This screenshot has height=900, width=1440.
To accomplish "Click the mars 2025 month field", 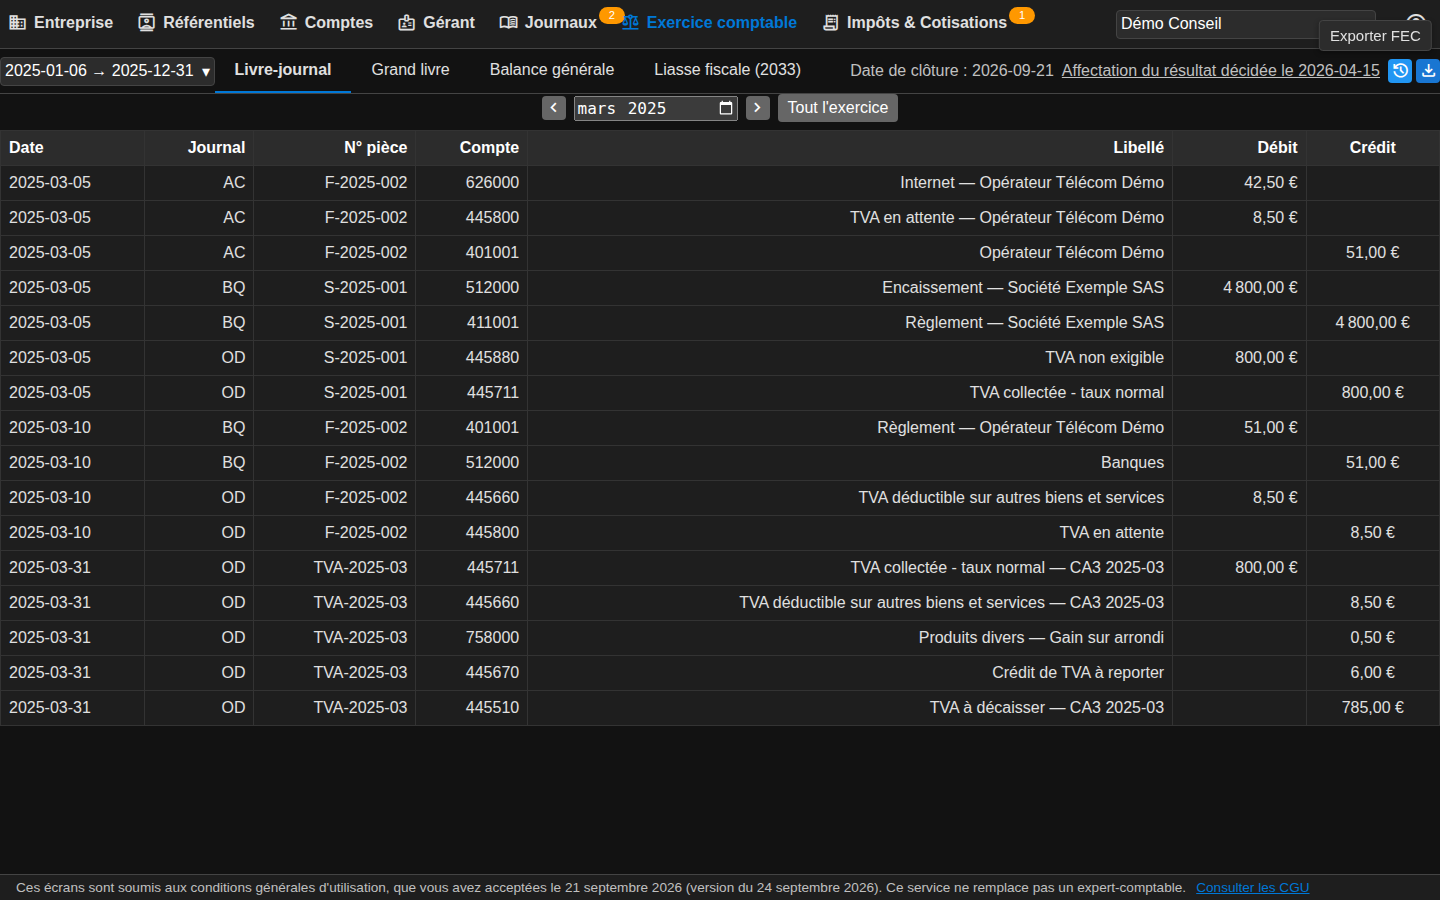I will tap(655, 108).
